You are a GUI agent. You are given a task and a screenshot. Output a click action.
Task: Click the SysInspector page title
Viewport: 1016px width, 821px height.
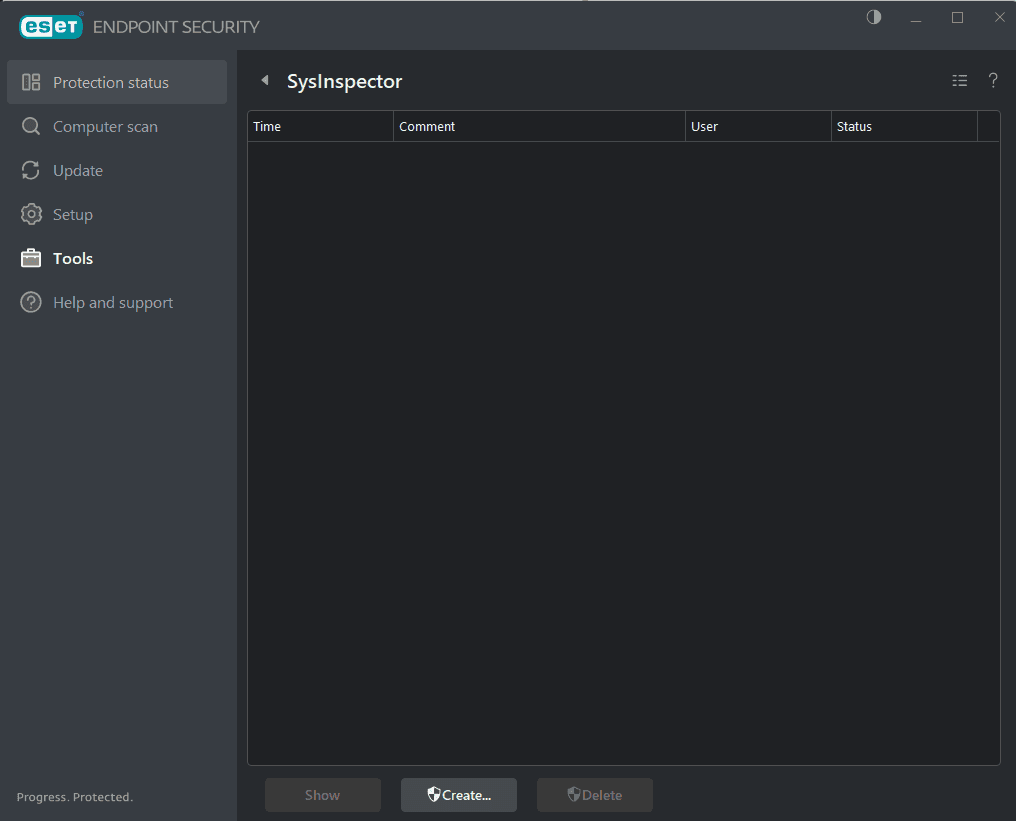[x=345, y=82]
